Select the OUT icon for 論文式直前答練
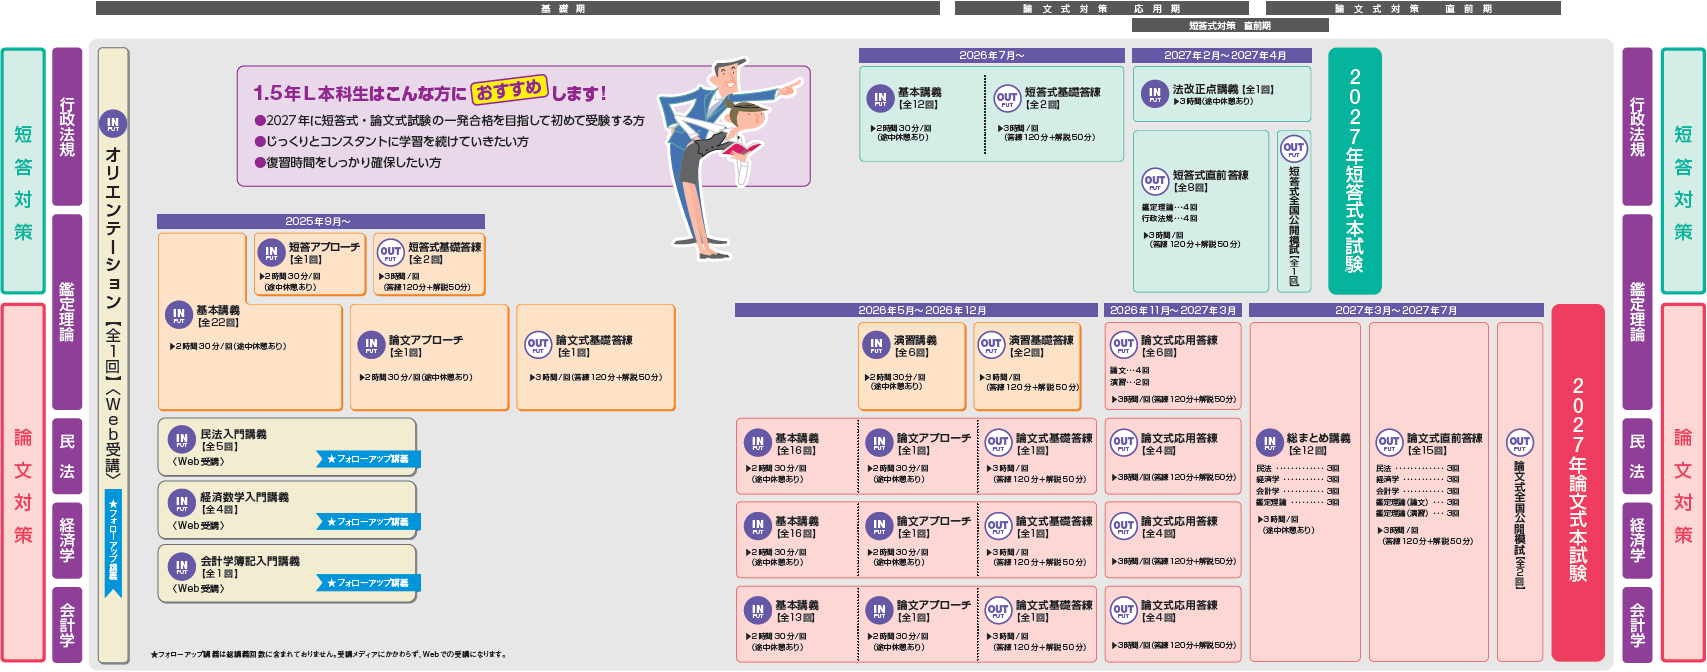 point(1389,443)
